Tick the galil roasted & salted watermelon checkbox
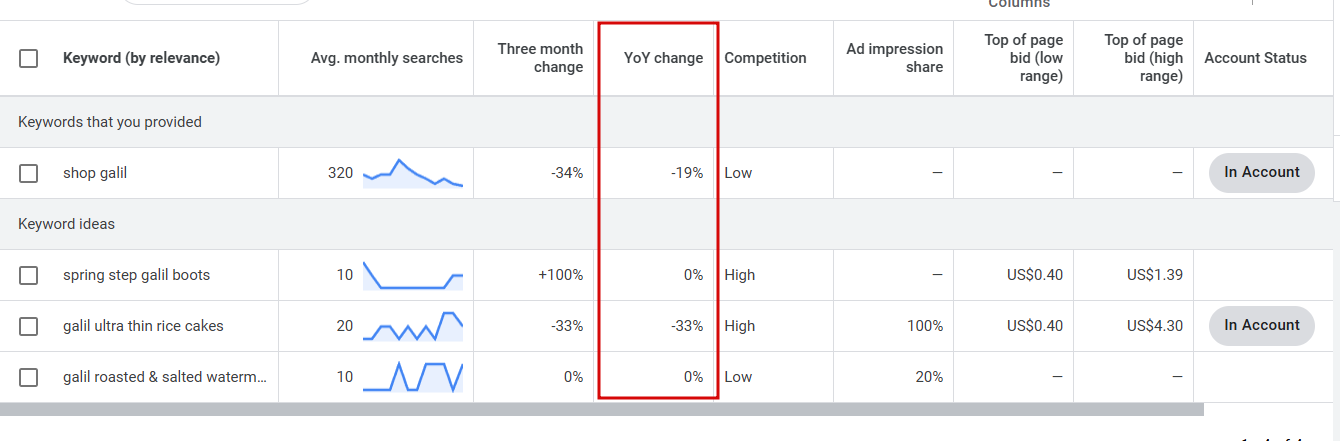Viewport: 1340px width, 441px height. [29, 377]
